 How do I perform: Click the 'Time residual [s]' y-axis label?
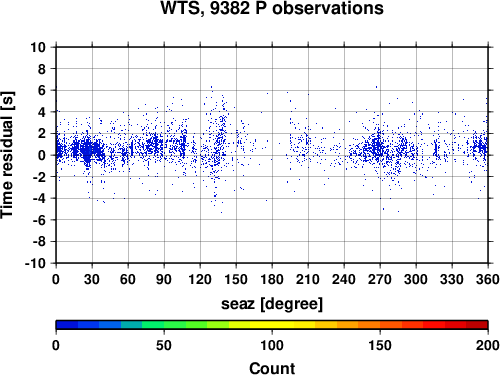coord(7,155)
